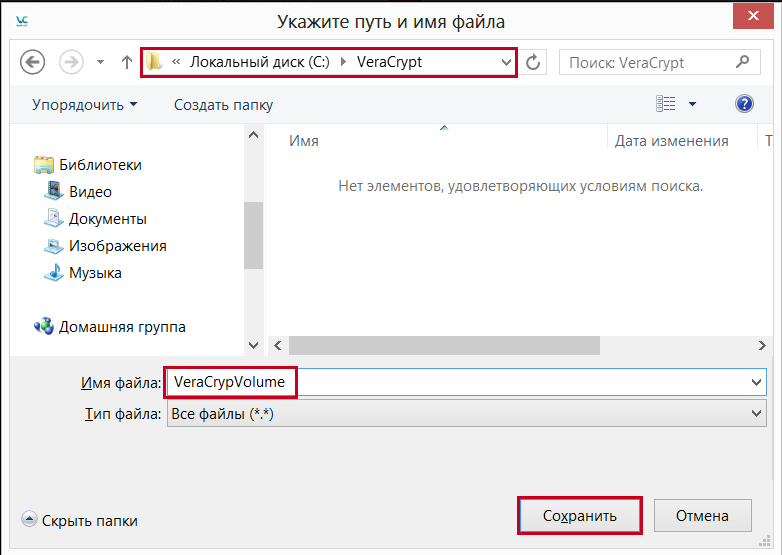
Task: Refresh the VeraCrypt folder view
Action: click(533, 62)
